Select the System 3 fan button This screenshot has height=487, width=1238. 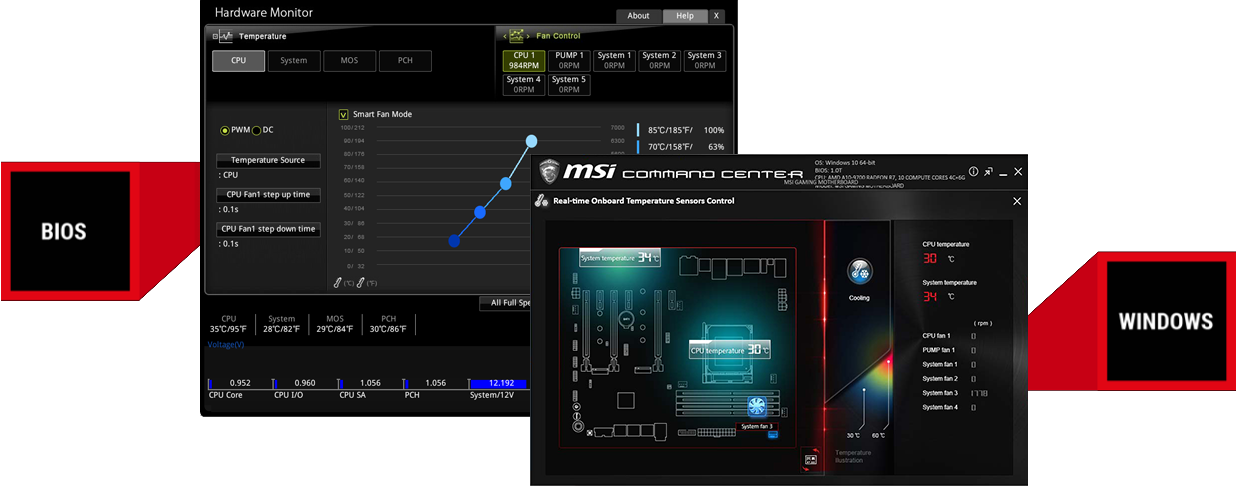pos(704,60)
